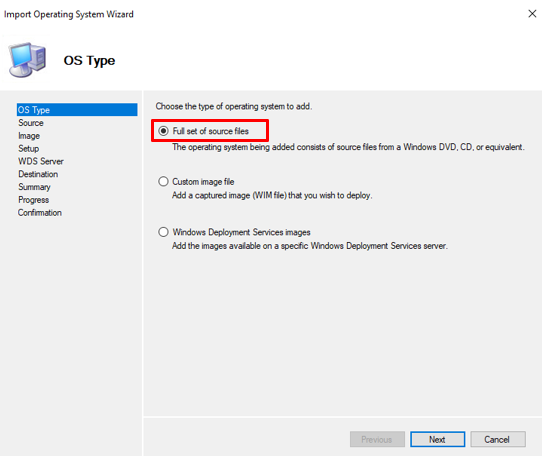The image size is (542, 456).
Task: Jump to the Setup step
Action: point(29,149)
